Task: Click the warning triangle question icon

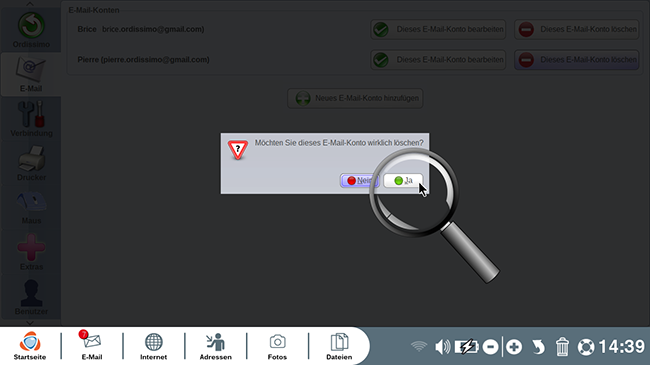Action: [x=238, y=150]
